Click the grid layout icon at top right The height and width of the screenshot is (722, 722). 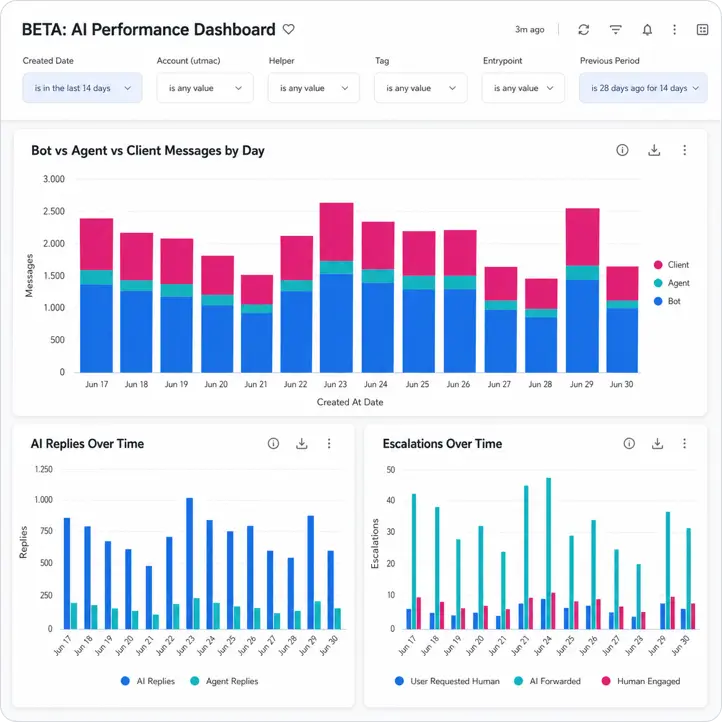[702, 30]
